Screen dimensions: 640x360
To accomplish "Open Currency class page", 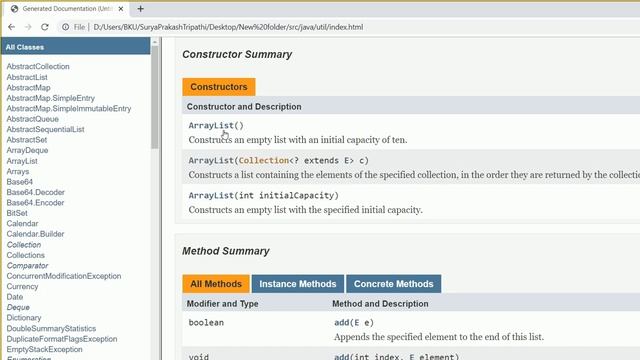I will coord(22,287).
